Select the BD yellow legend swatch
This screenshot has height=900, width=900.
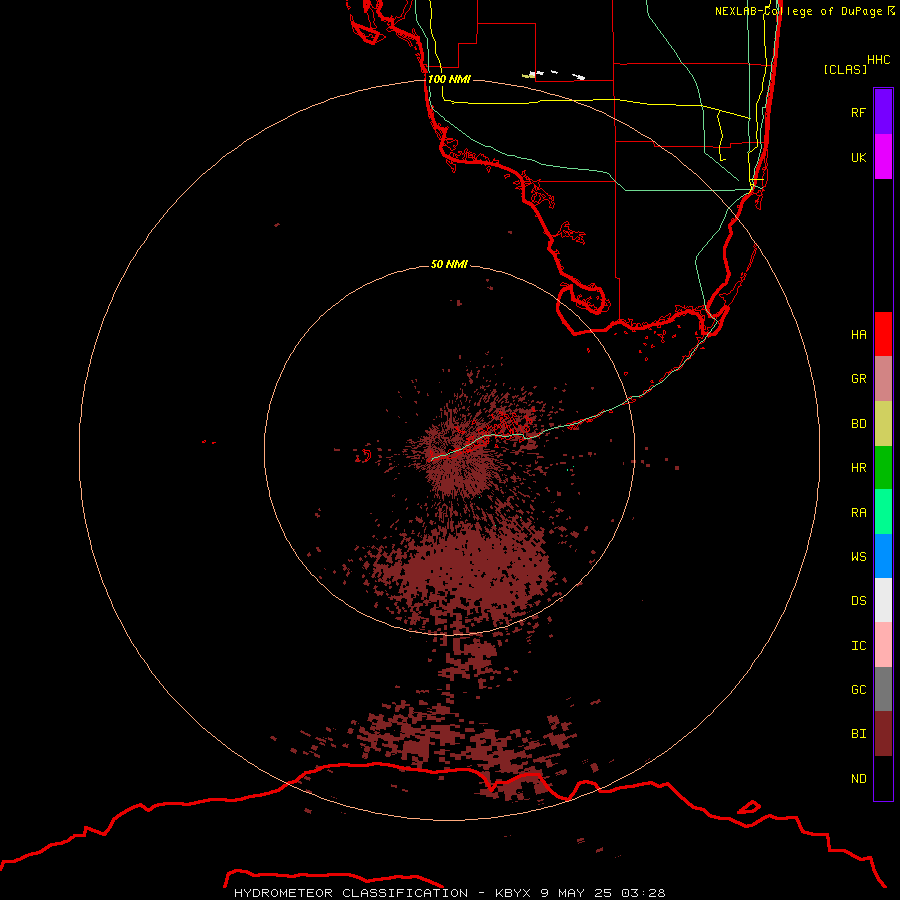[x=883, y=424]
